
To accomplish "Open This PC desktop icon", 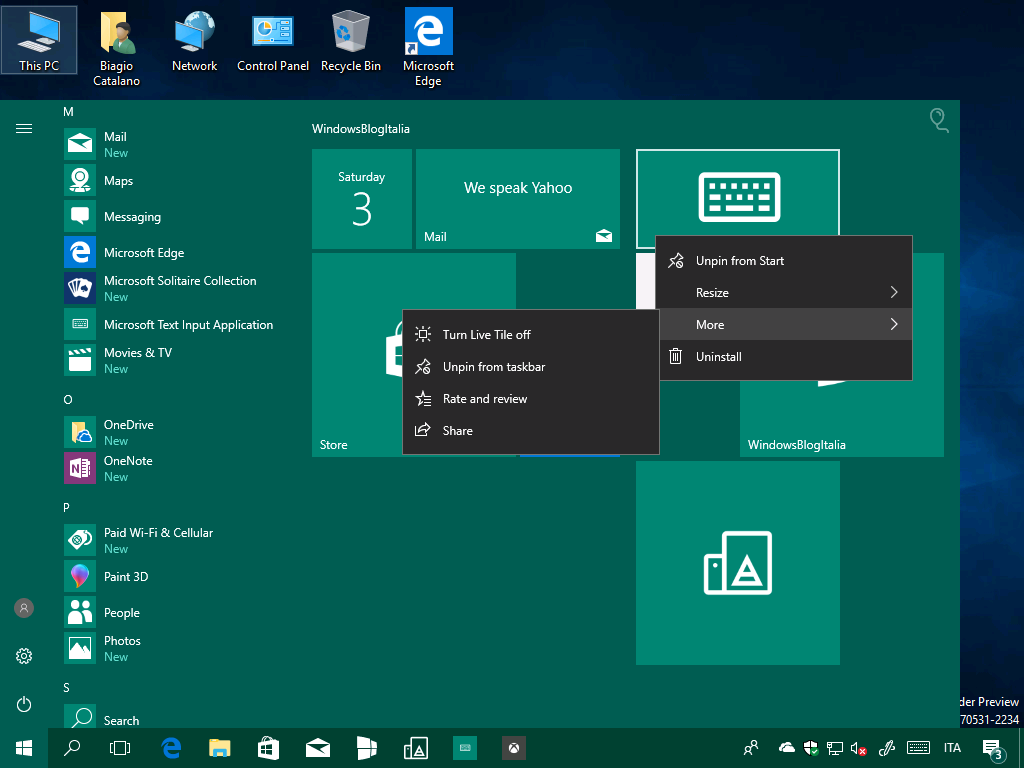I will (39, 40).
